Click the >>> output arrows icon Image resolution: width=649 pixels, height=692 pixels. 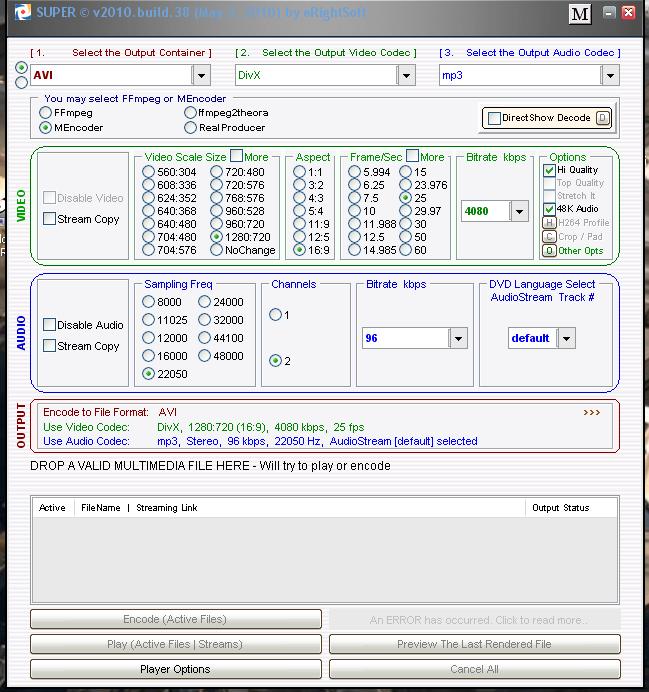(x=592, y=412)
